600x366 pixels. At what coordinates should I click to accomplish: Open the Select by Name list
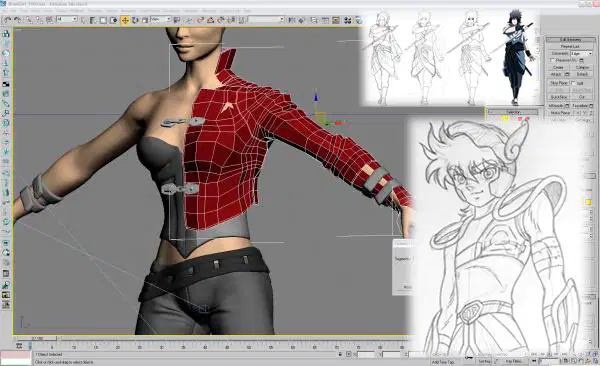click(x=93, y=20)
